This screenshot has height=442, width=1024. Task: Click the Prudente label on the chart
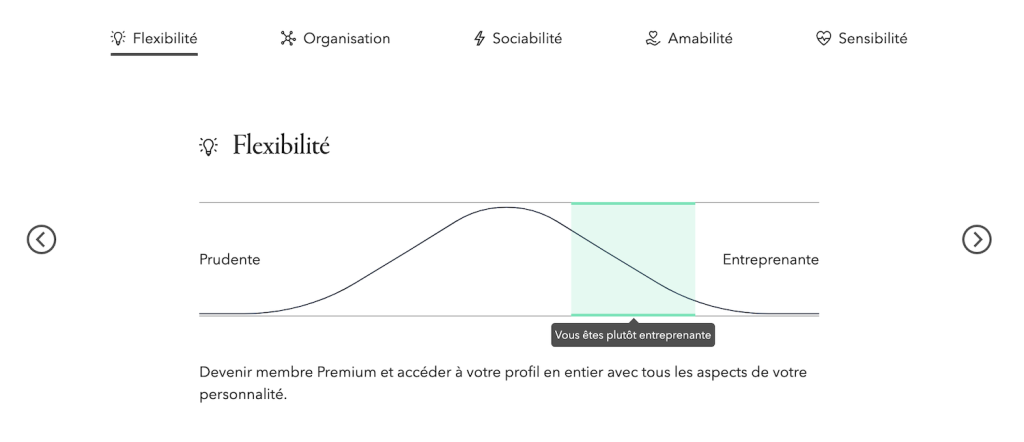[x=230, y=259]
